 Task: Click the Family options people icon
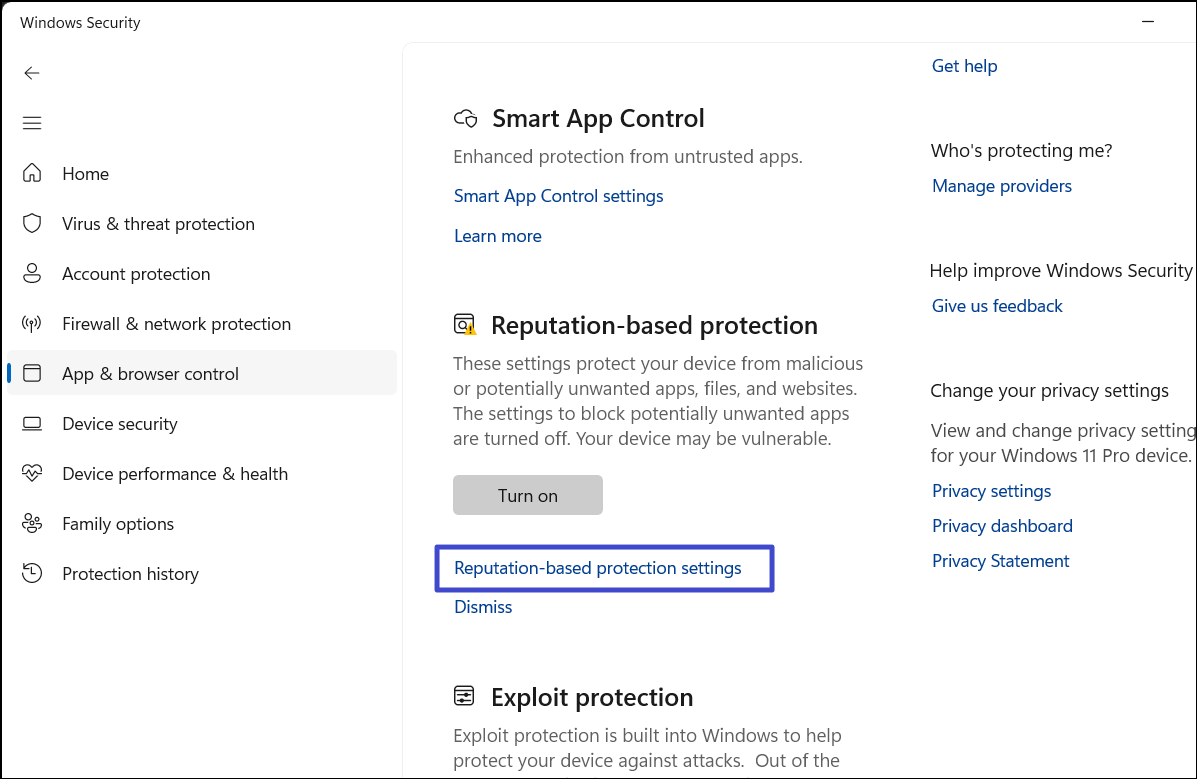click(x=32, y=523)
